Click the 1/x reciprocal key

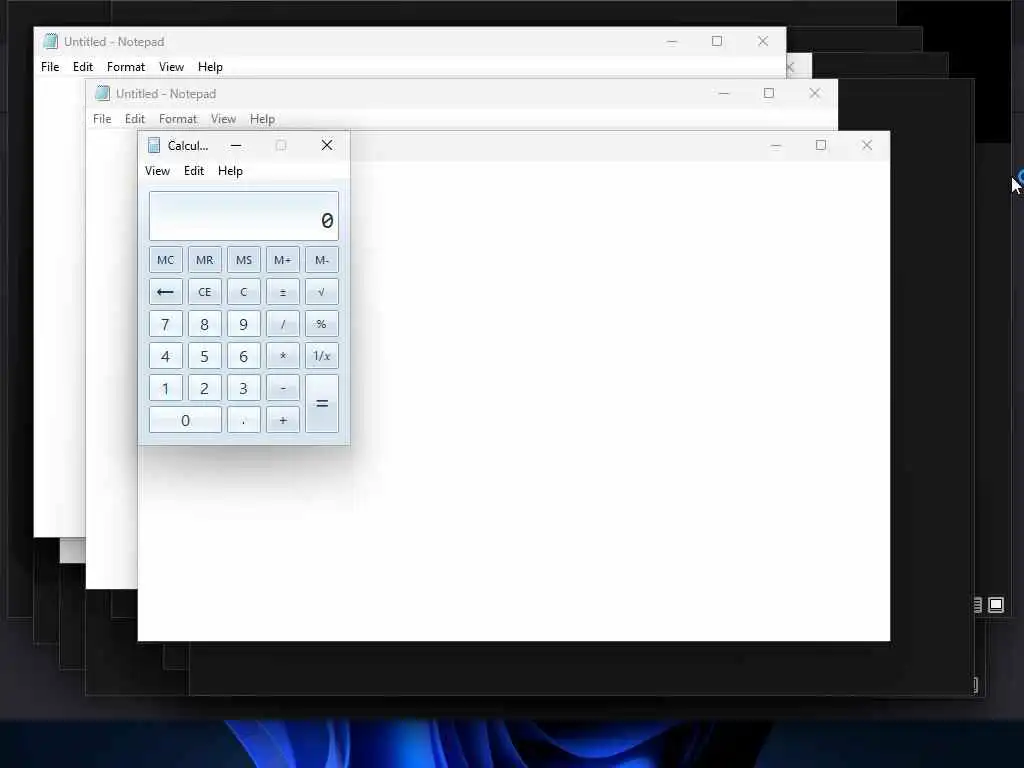click(x=322, y=356)
